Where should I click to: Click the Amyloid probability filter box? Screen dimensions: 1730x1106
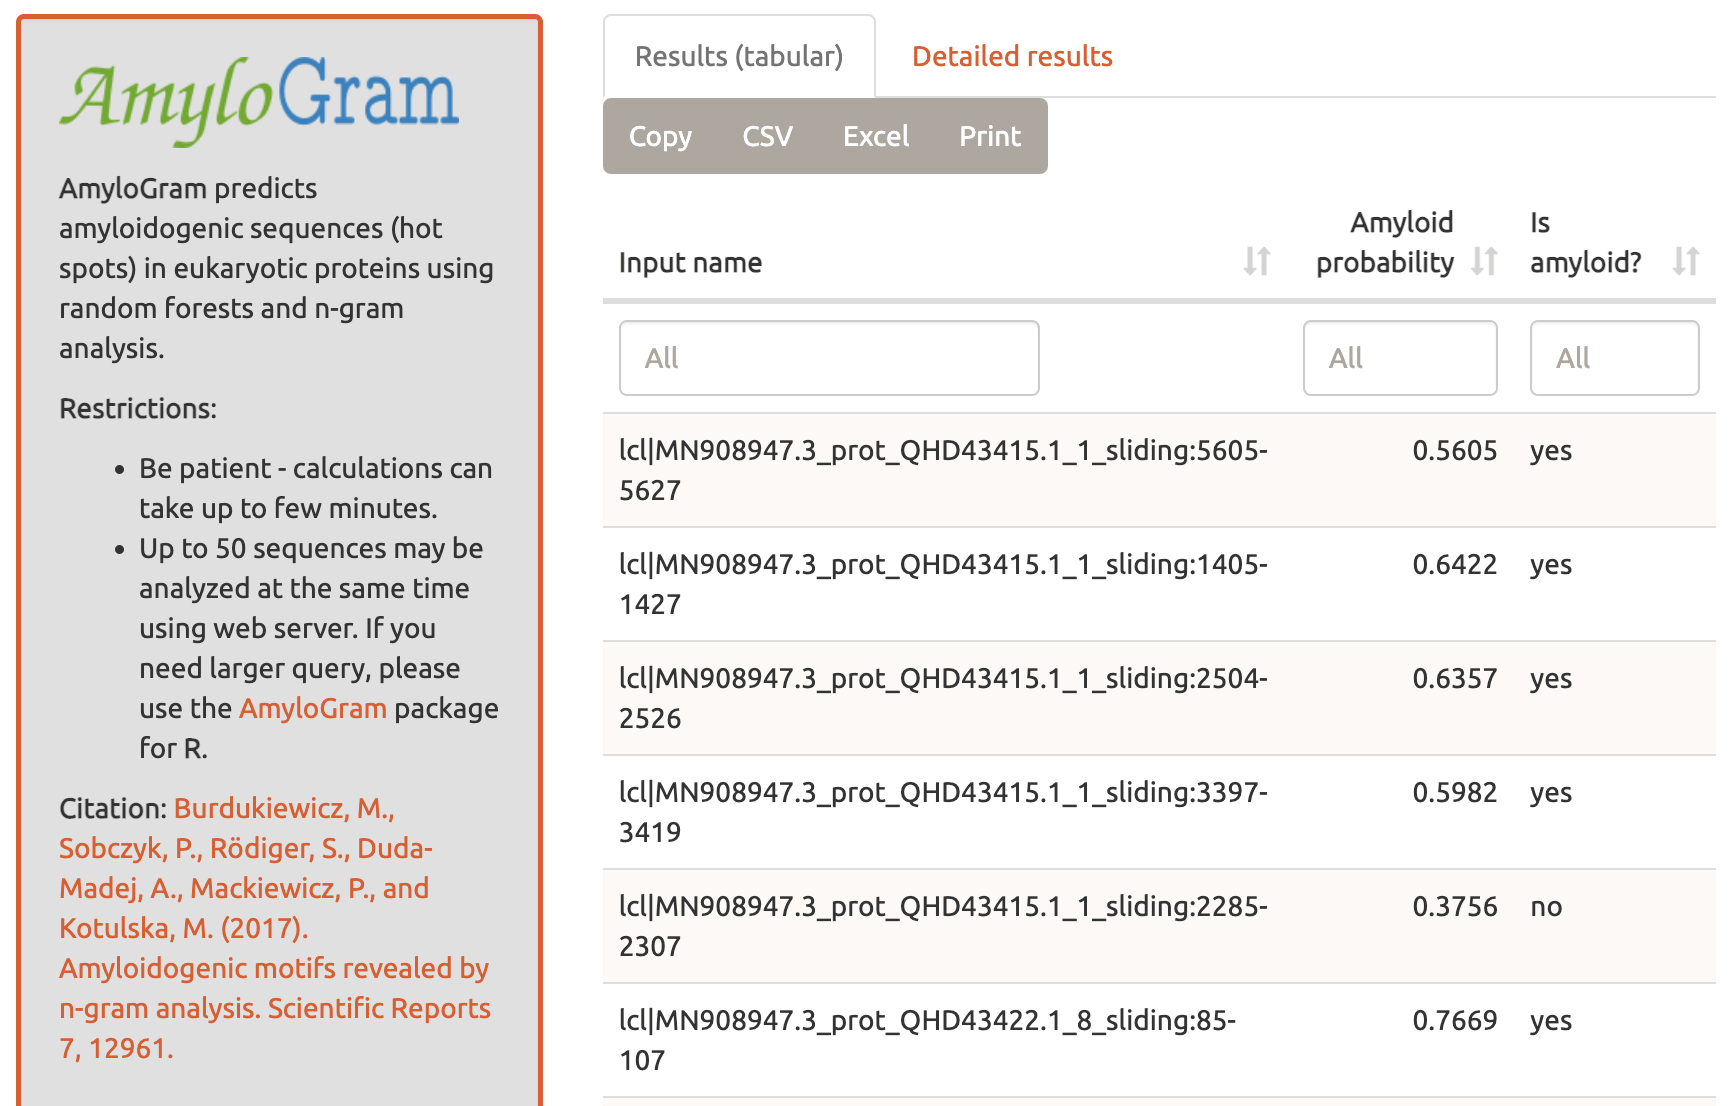[1399, 358]
